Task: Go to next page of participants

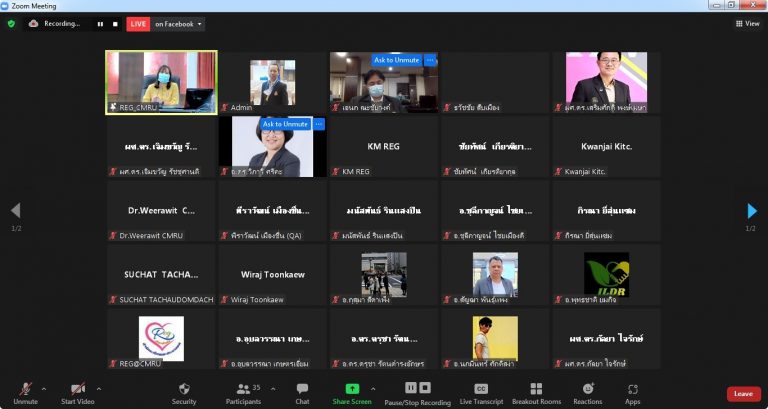Action: [752, 211]
